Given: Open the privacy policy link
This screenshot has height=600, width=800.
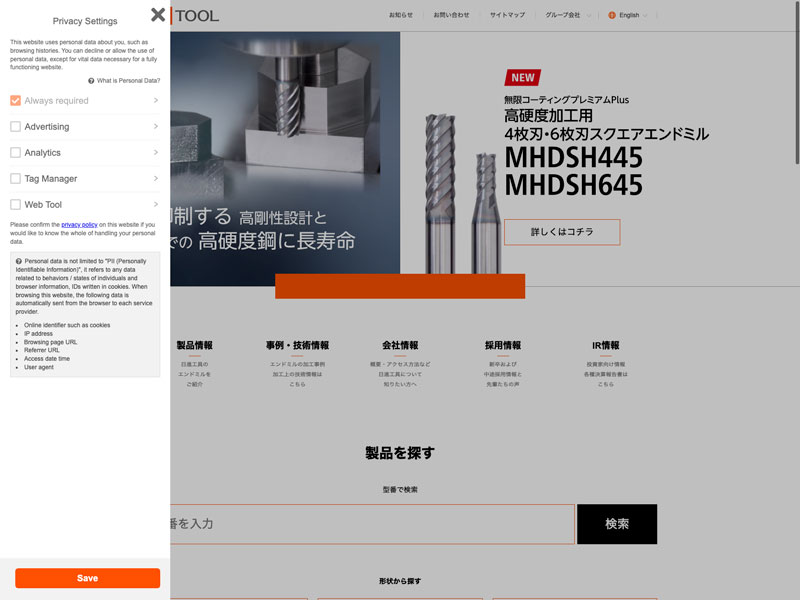Looking at the screenshot, I should point(79,225).
